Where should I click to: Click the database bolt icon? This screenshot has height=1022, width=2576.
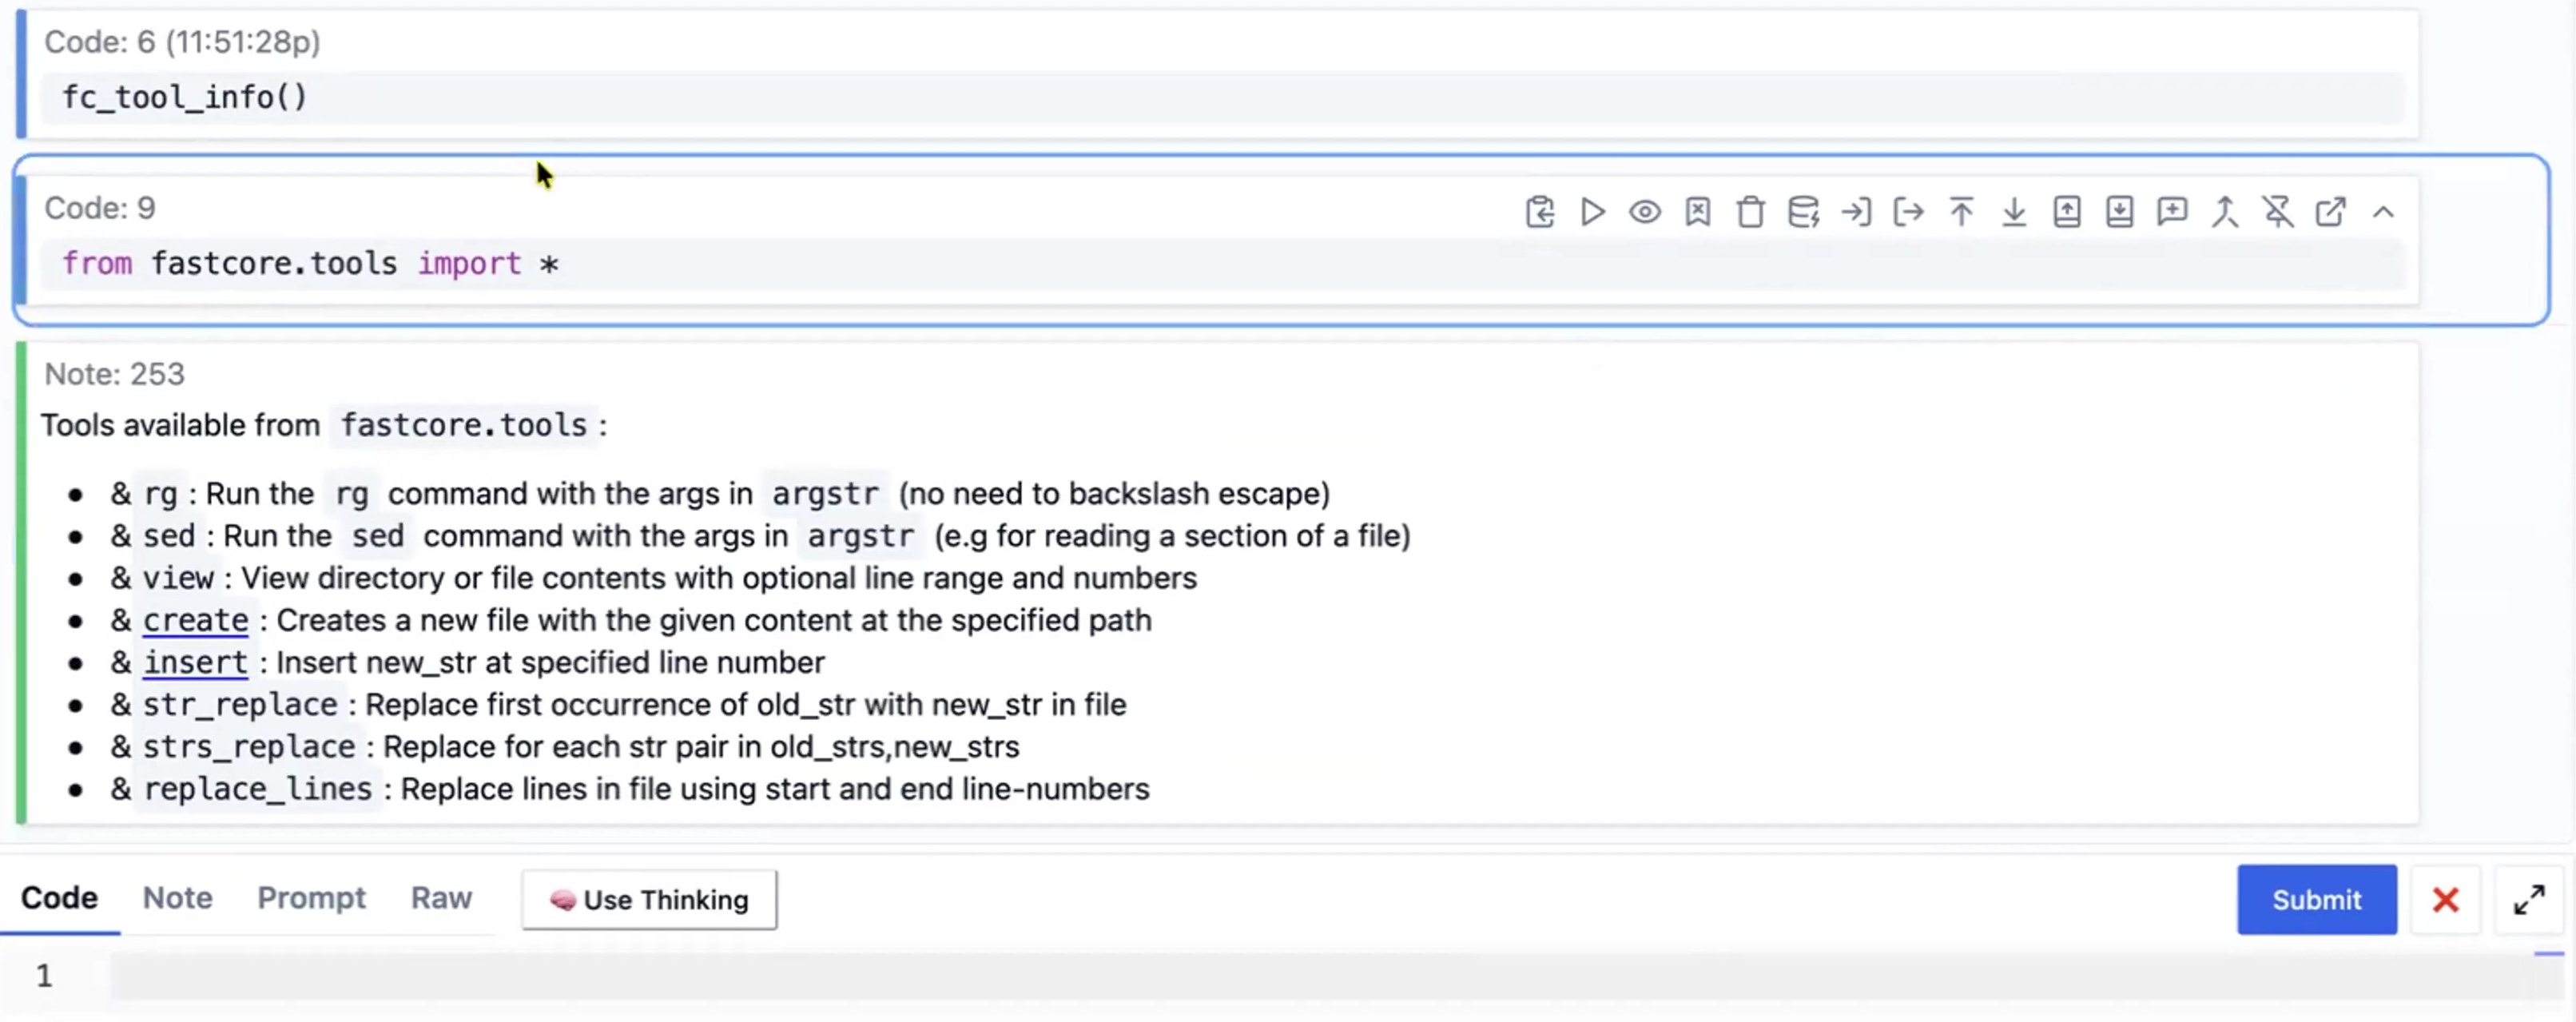click(1803, 212)
